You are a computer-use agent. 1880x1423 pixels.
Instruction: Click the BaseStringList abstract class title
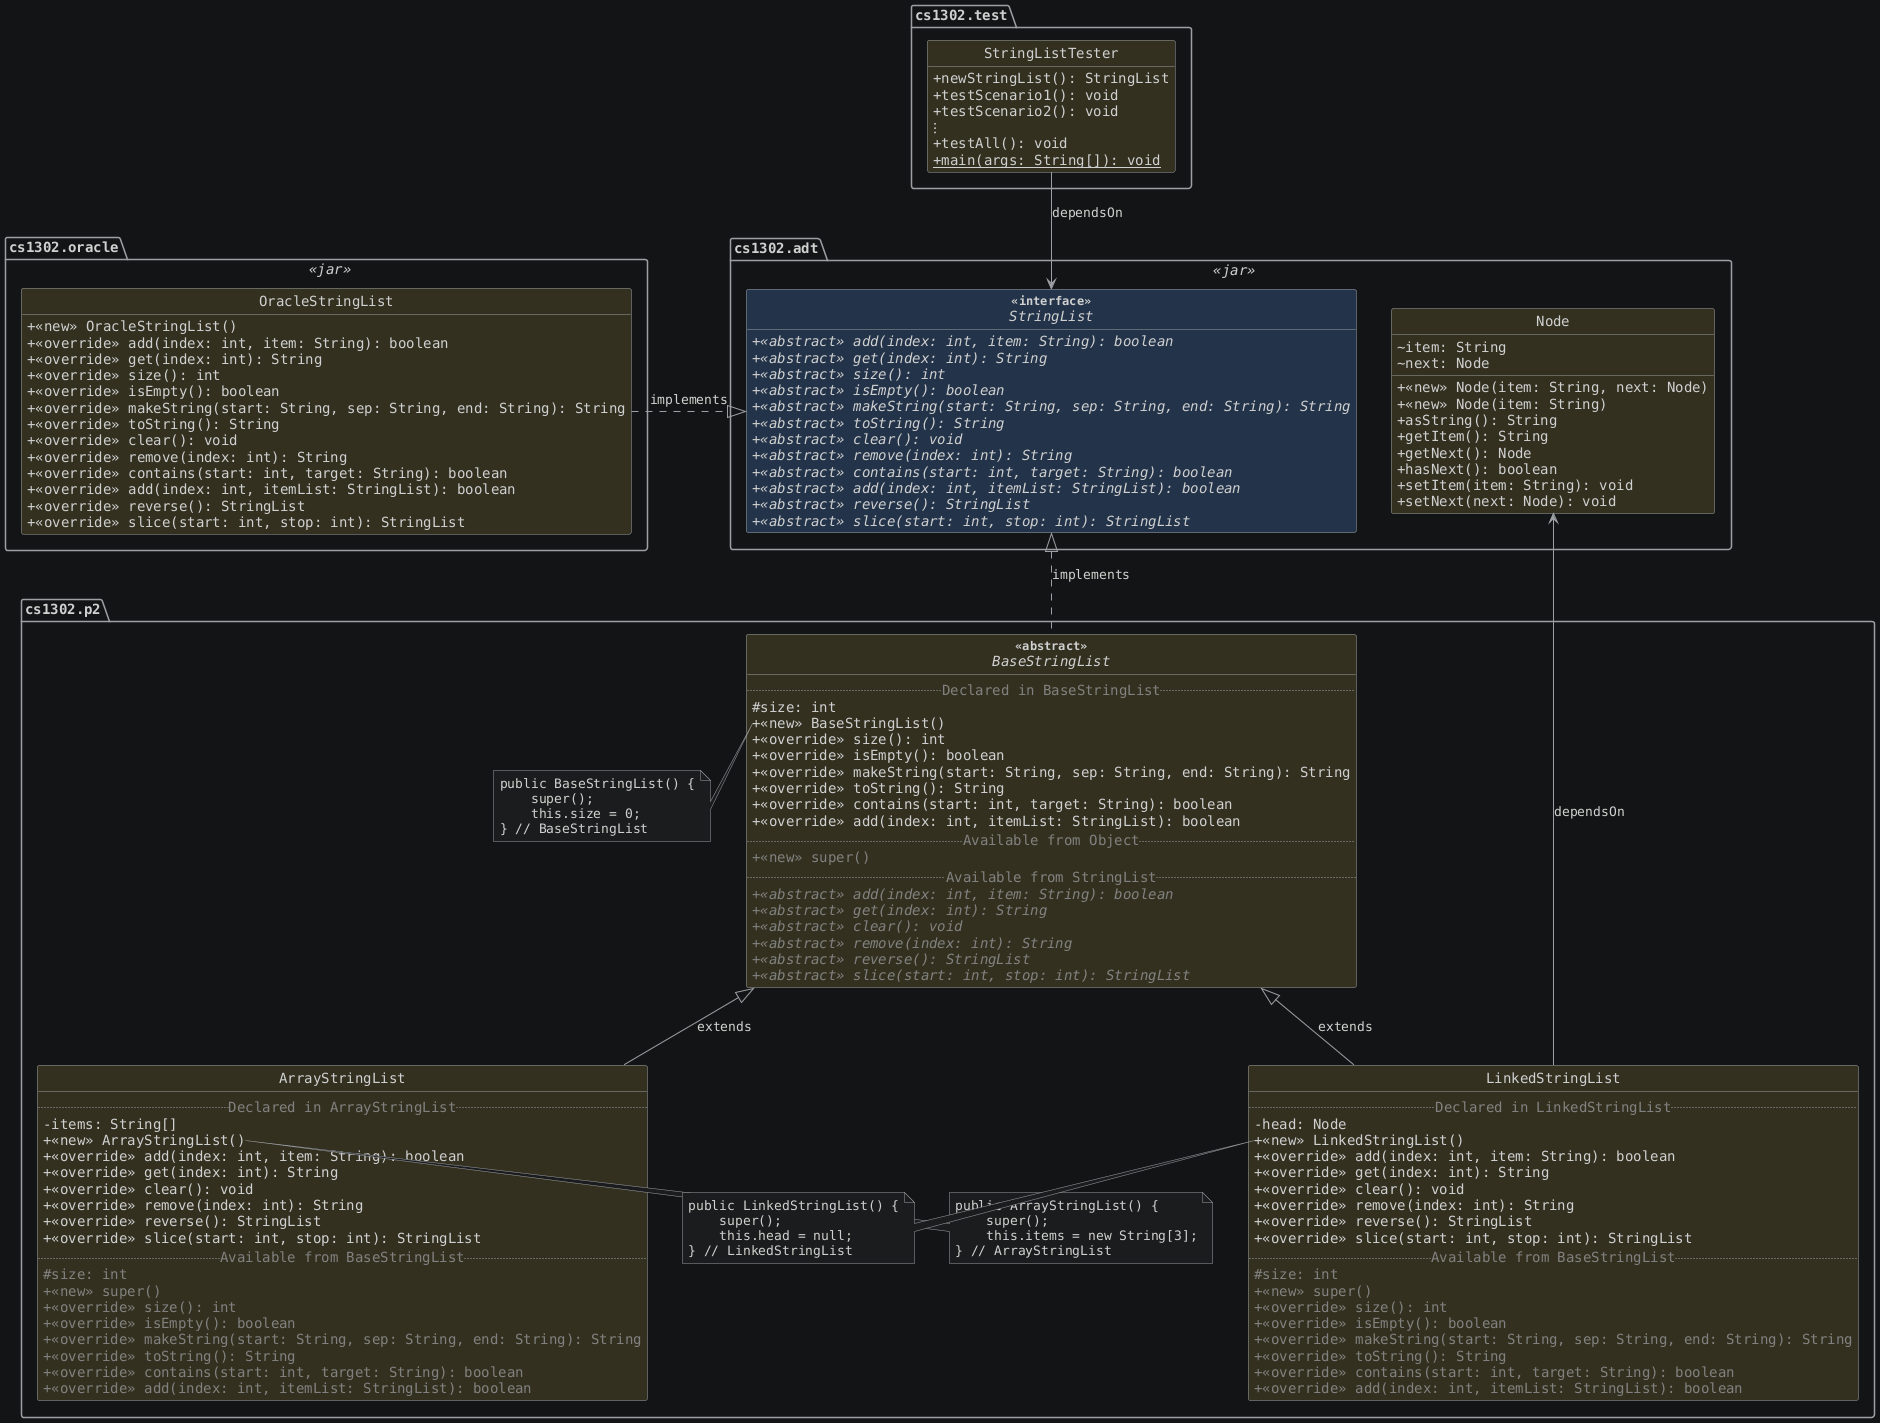pos(1051,662)
